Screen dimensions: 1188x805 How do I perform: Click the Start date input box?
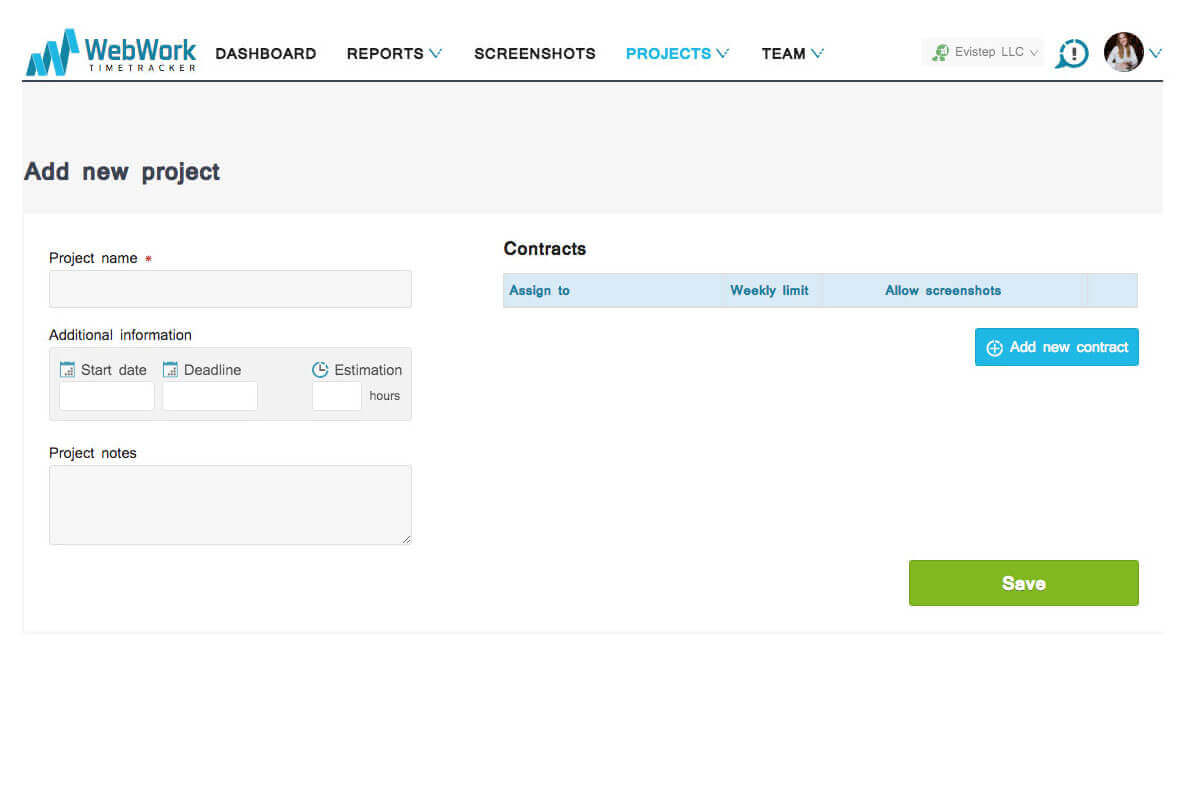coord(107,396)
